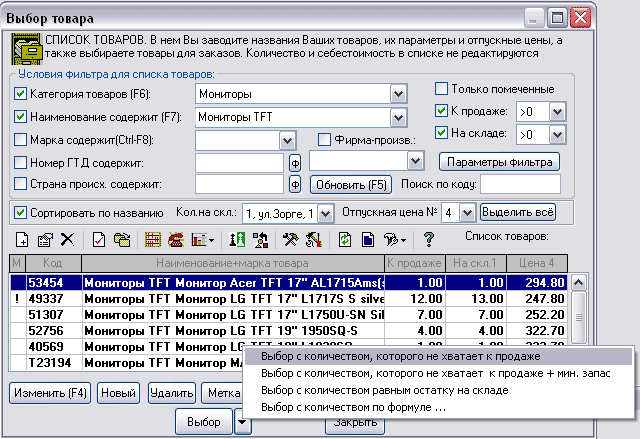Enable Номер ГТД содержит checkbox
The image size is (640, 439).
click(20, 162)
